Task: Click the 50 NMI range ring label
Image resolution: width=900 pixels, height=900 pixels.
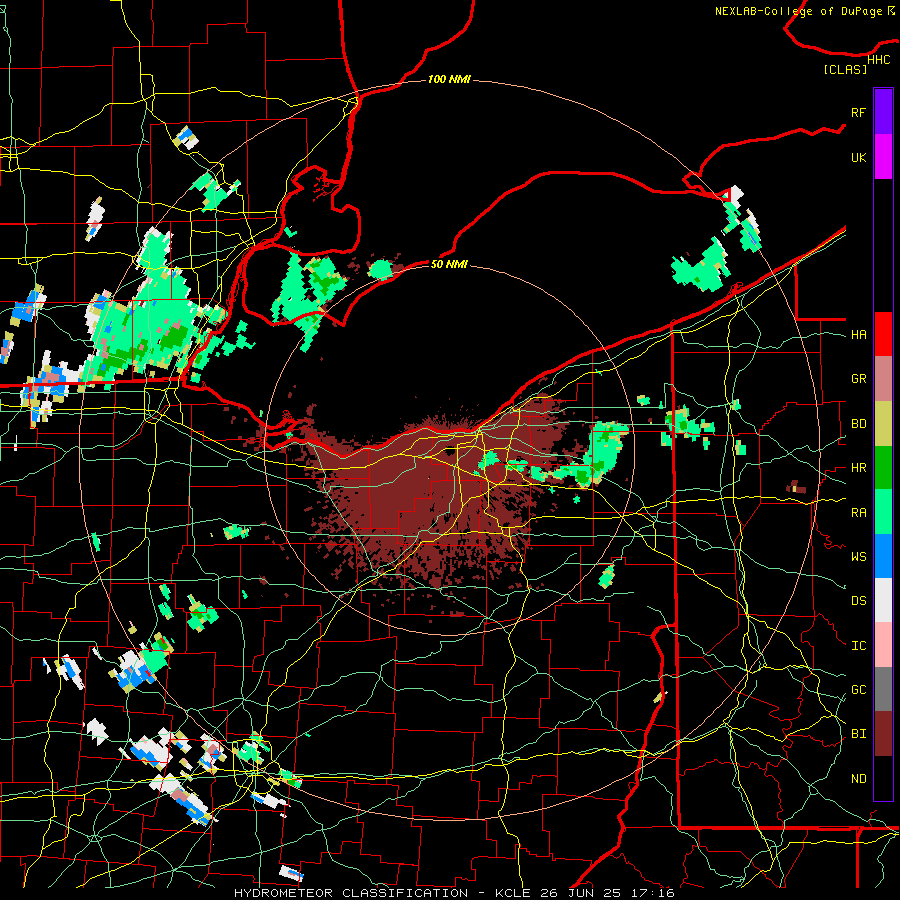Action: click(449, 264)
